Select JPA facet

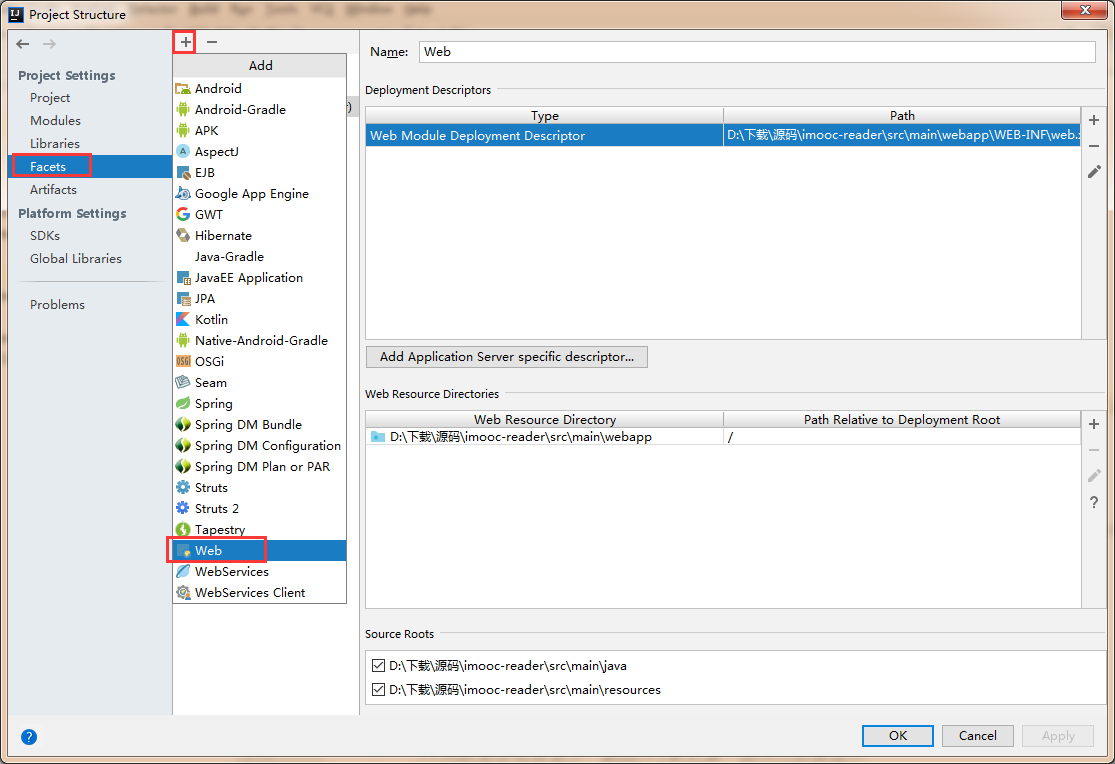click(x=260, y=298)
